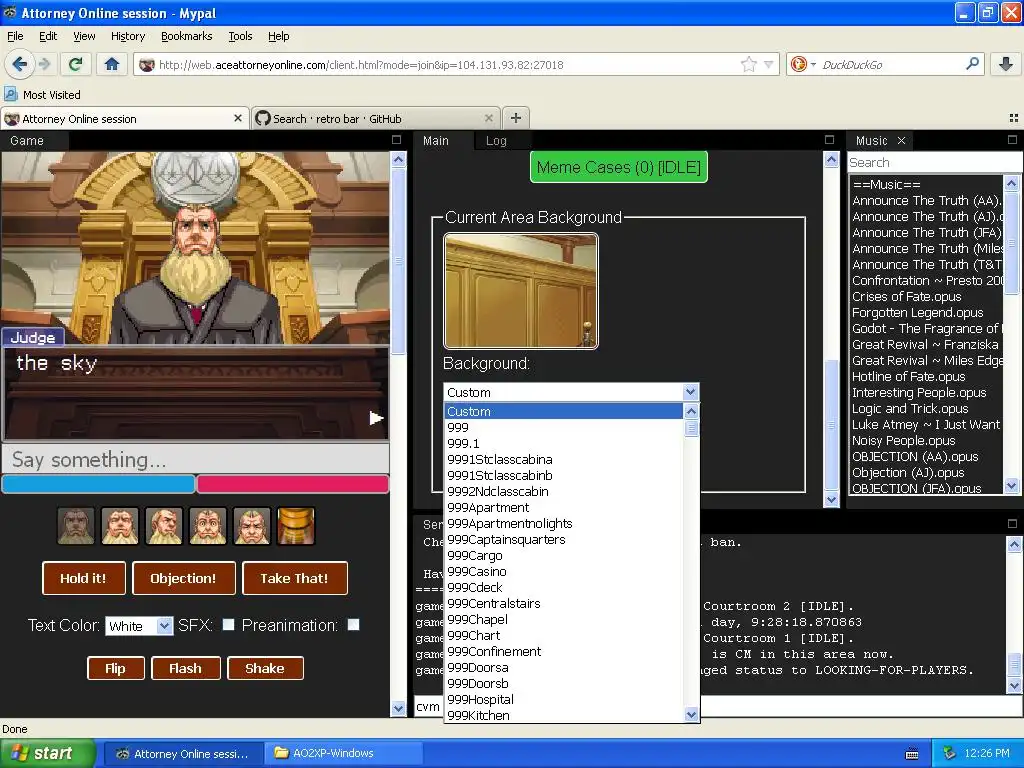
Task: Reload the page with refresh icon
Action: click(x=76, y=64)
